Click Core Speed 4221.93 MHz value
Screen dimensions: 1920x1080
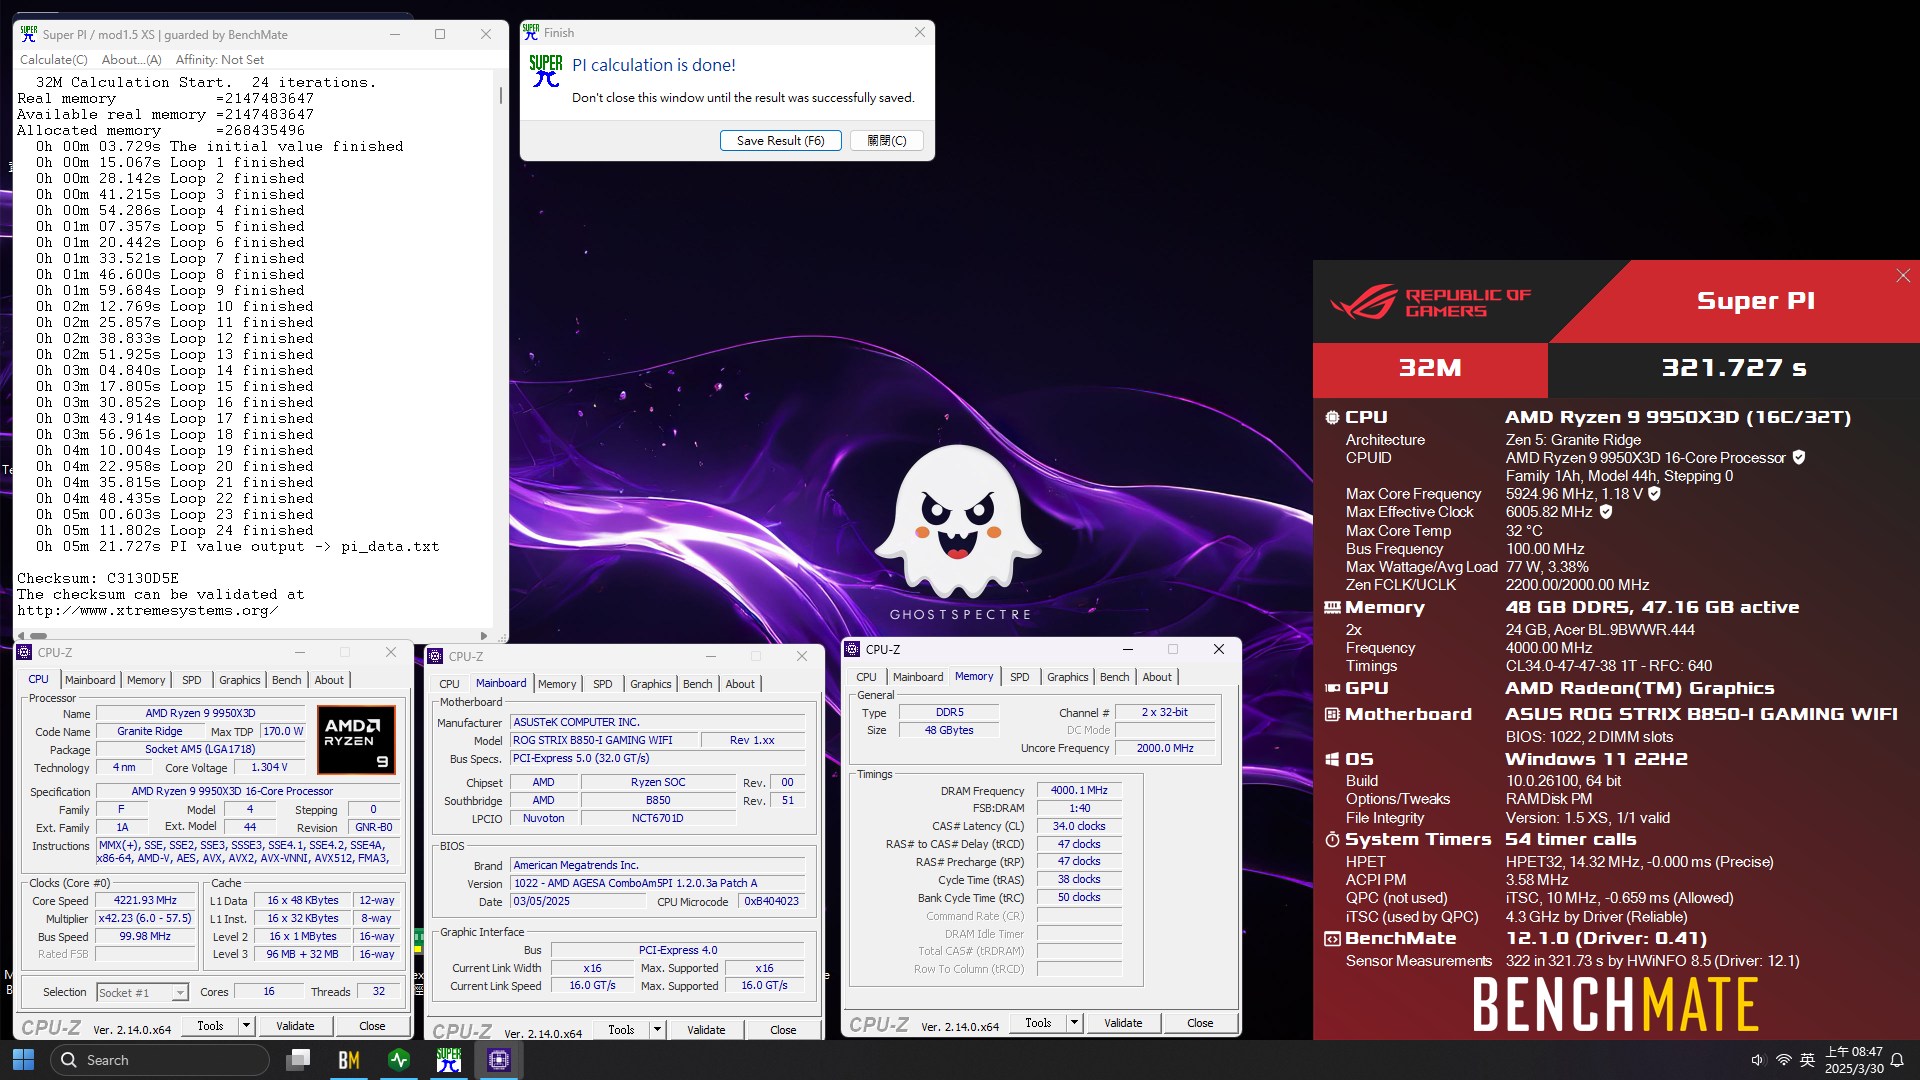(x=145, y=900)
